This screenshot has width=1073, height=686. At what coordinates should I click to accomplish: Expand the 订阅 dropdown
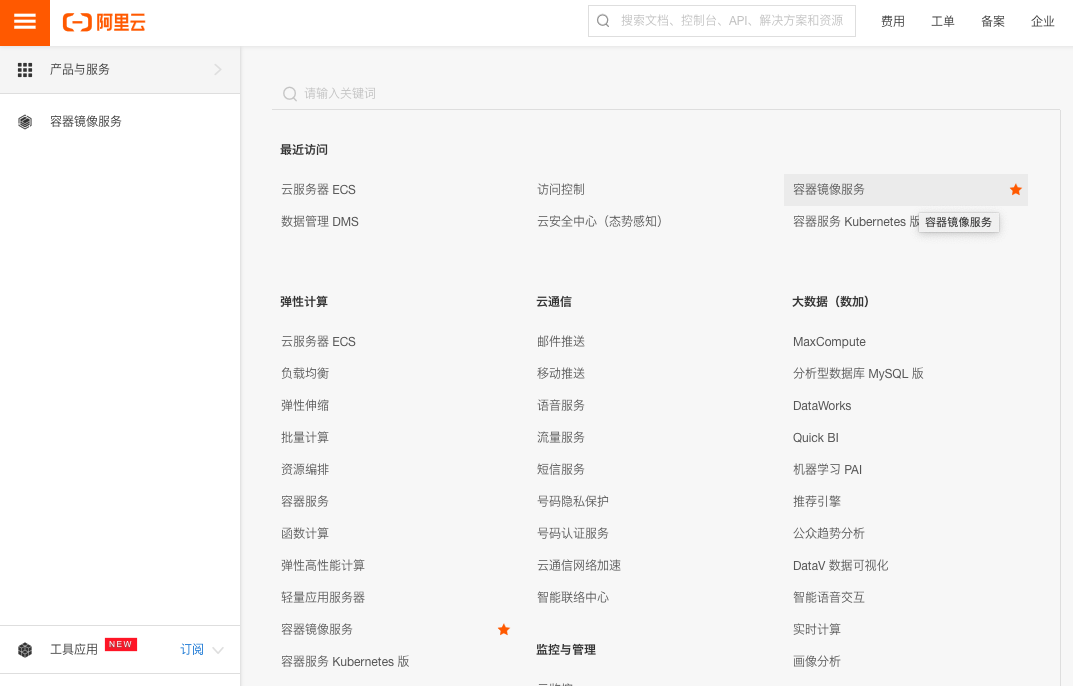(192, 648)
